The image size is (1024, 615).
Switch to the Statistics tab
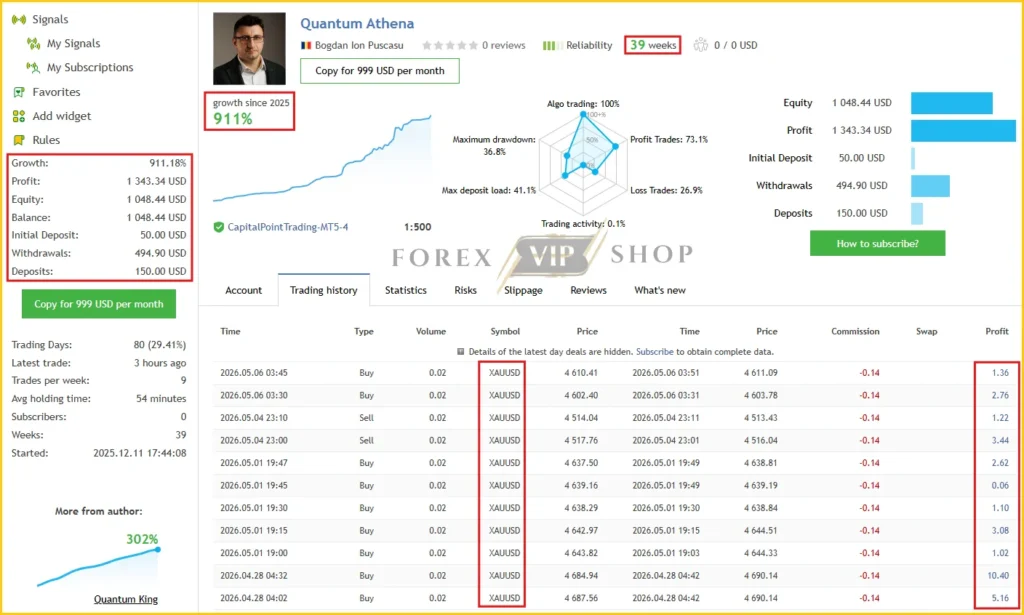pos(406,291)
